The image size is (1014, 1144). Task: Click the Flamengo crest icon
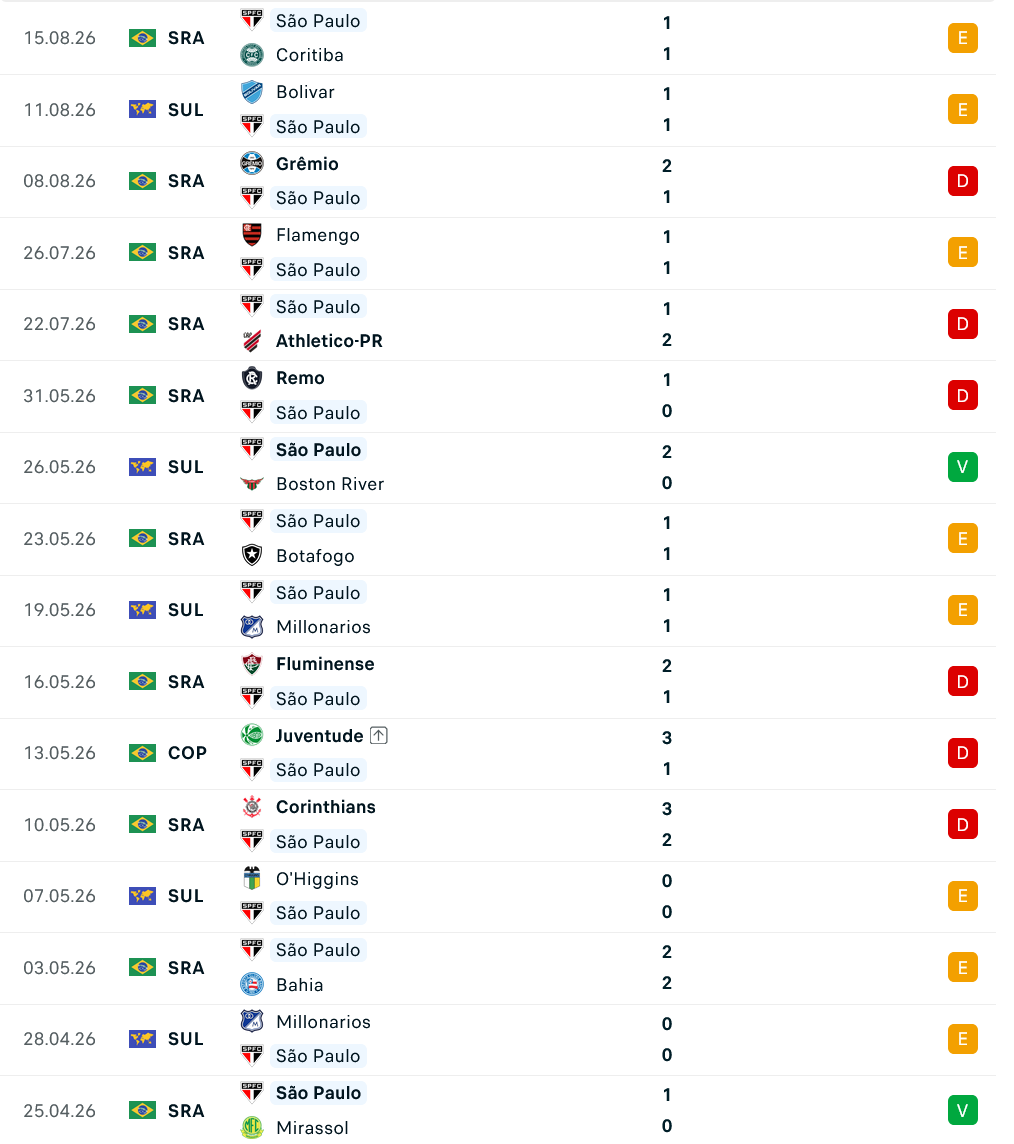(252, 235)
